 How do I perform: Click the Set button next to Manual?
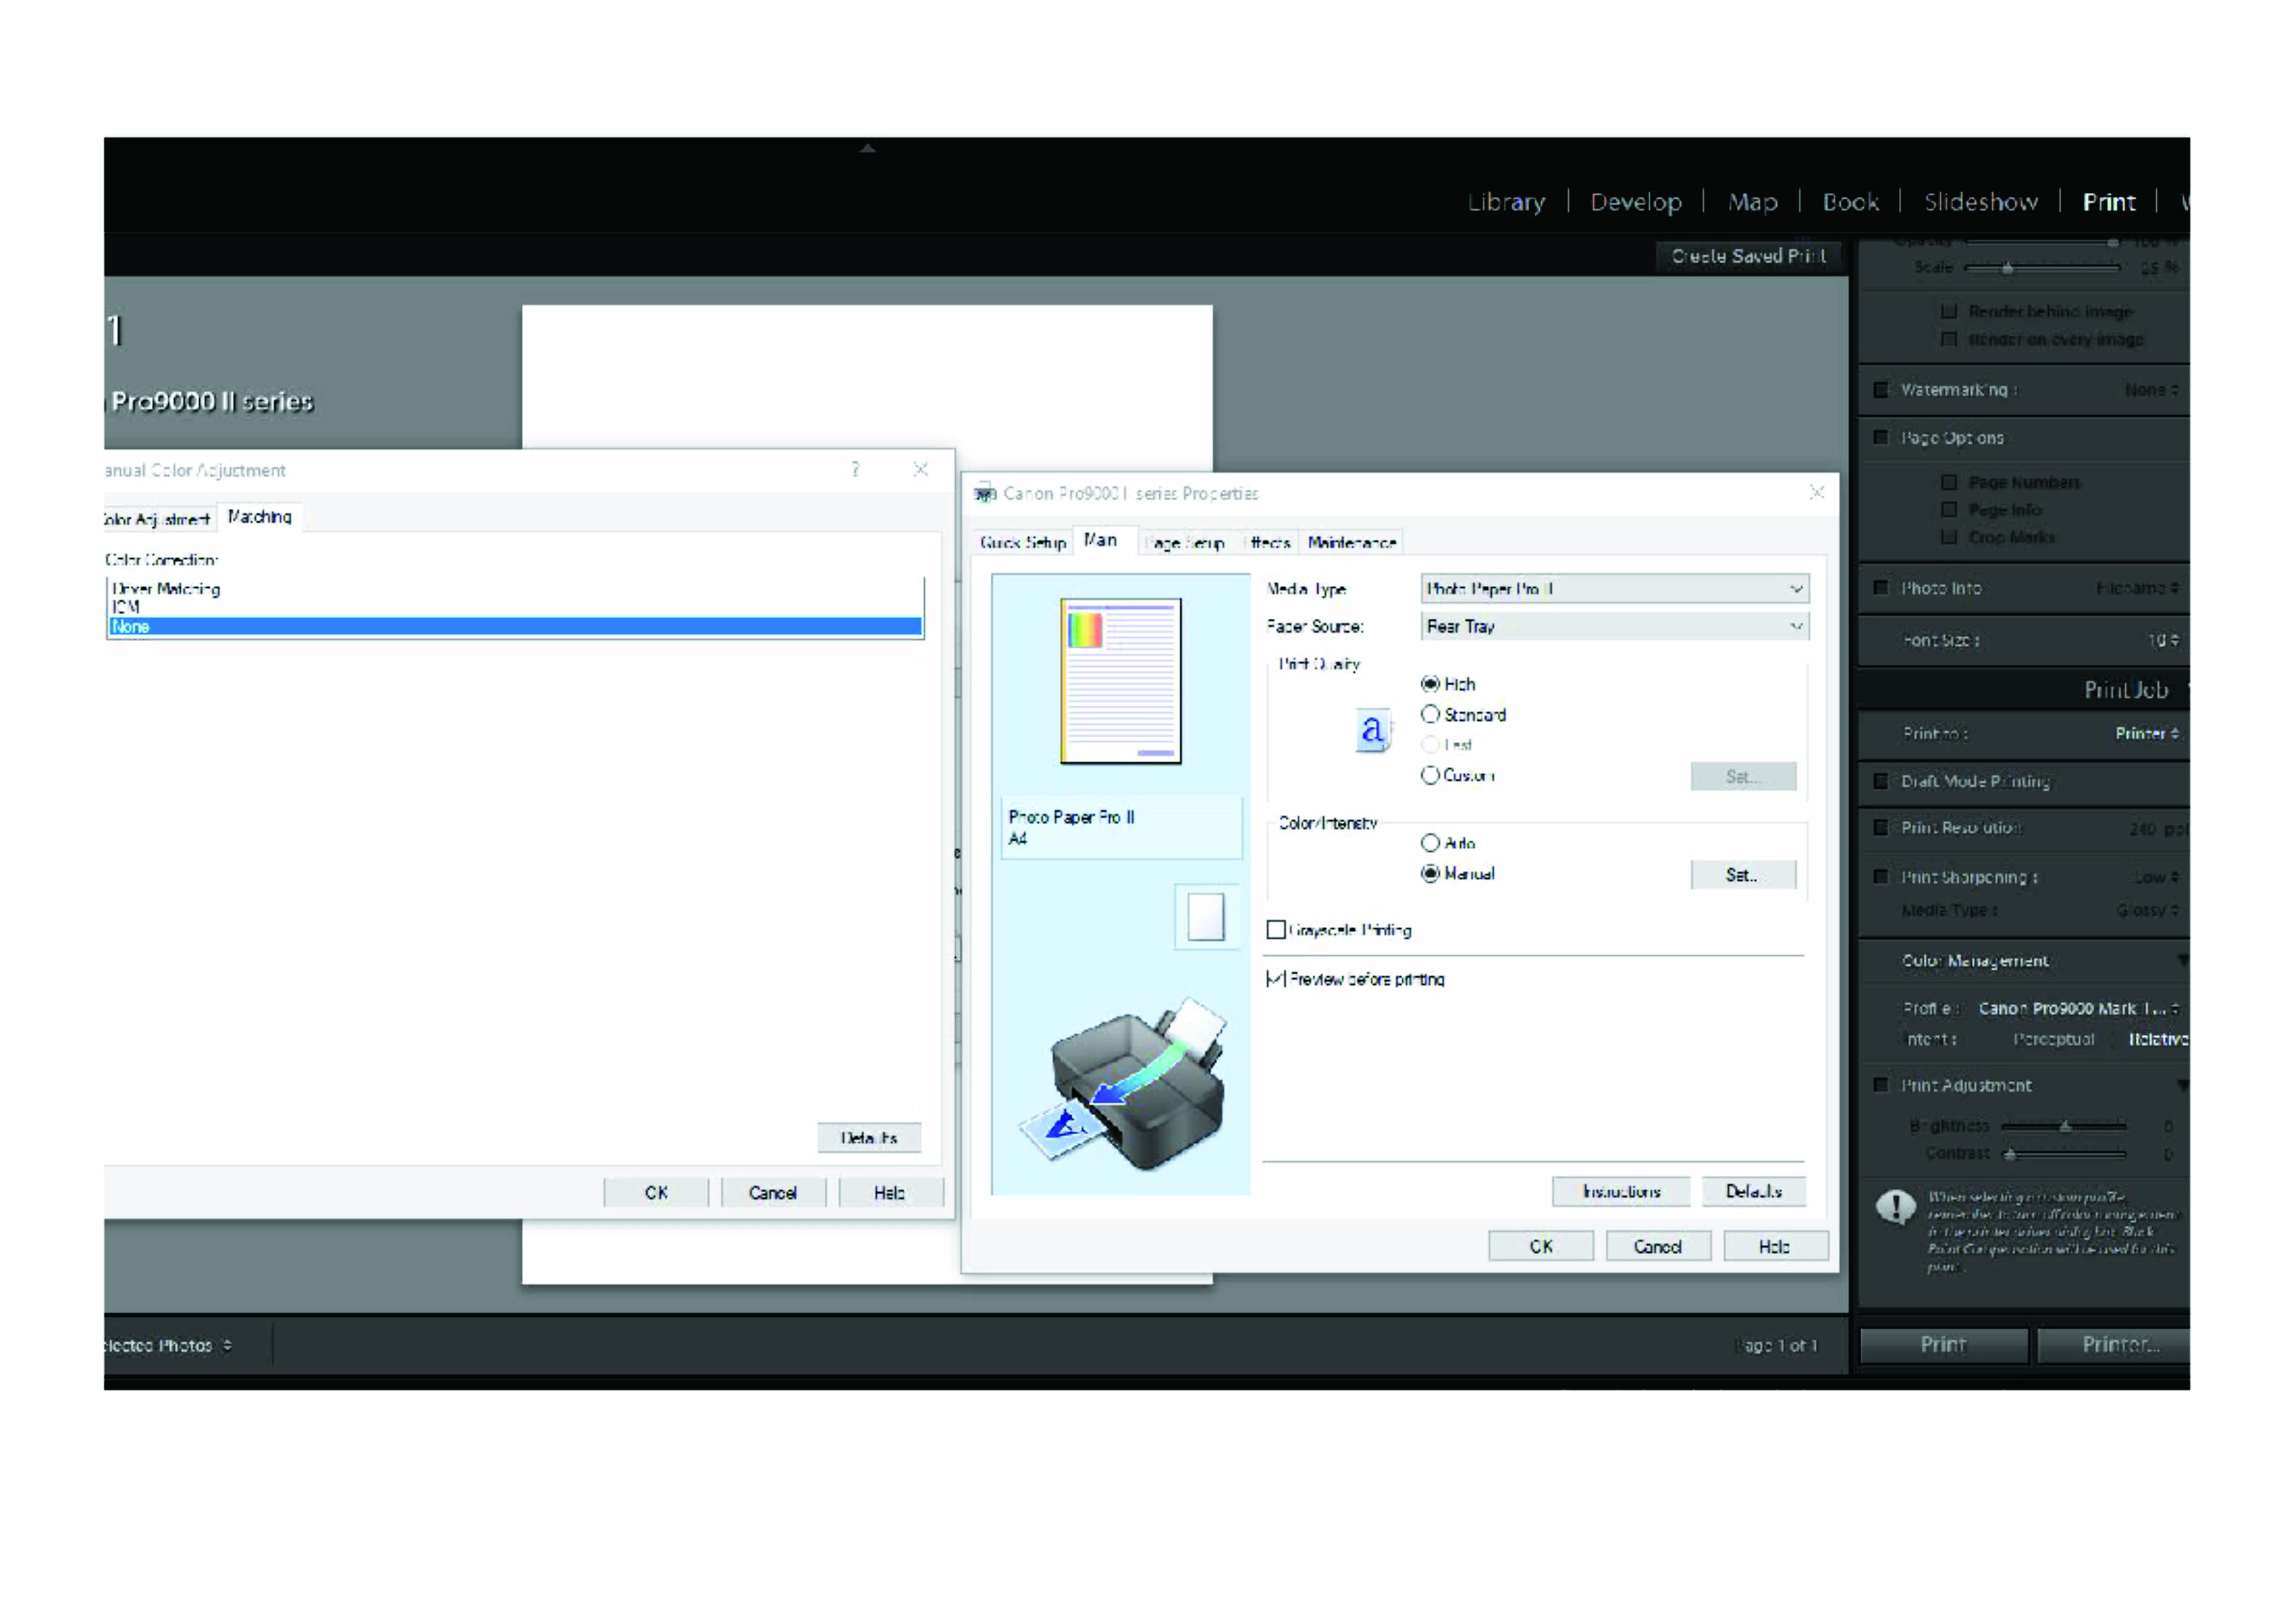1742,875
